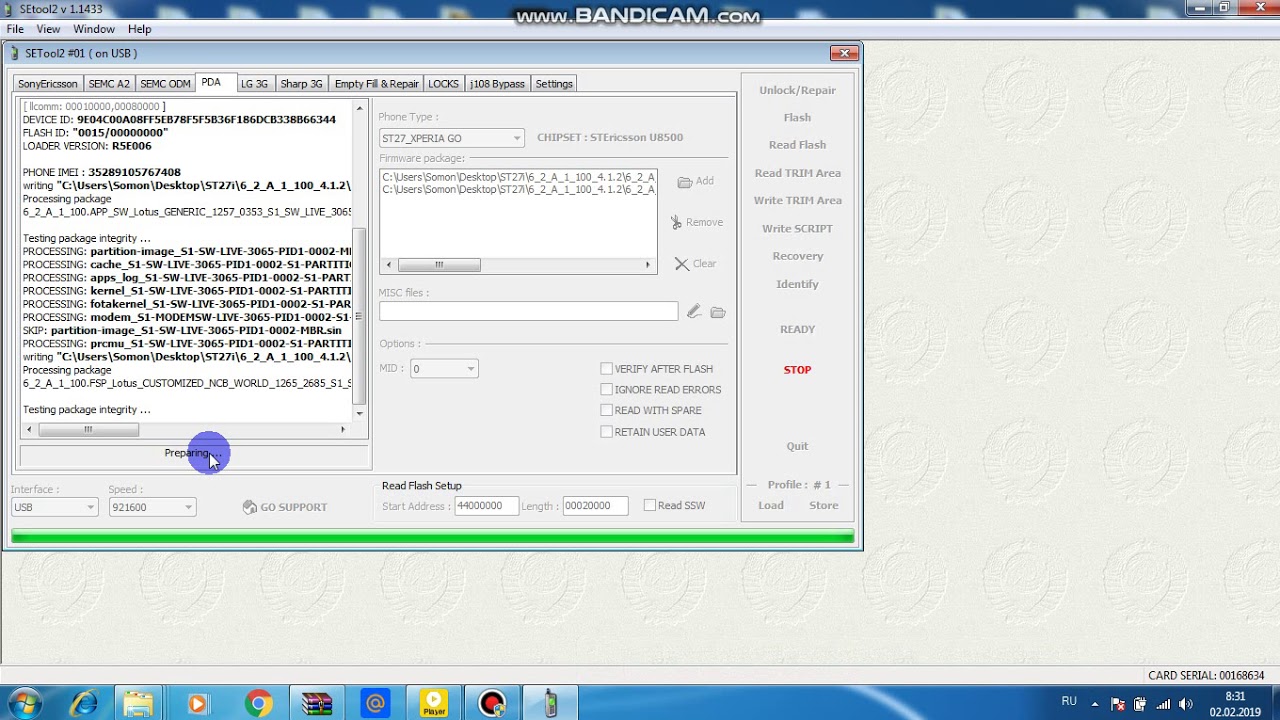The width and height of the screenshot is (1280, 720).
Task: Open the View menu
Action: point(48,29)
